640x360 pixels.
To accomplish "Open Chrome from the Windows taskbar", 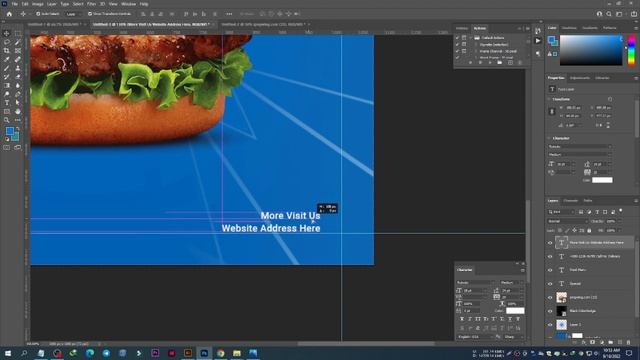I will (220, 353).
